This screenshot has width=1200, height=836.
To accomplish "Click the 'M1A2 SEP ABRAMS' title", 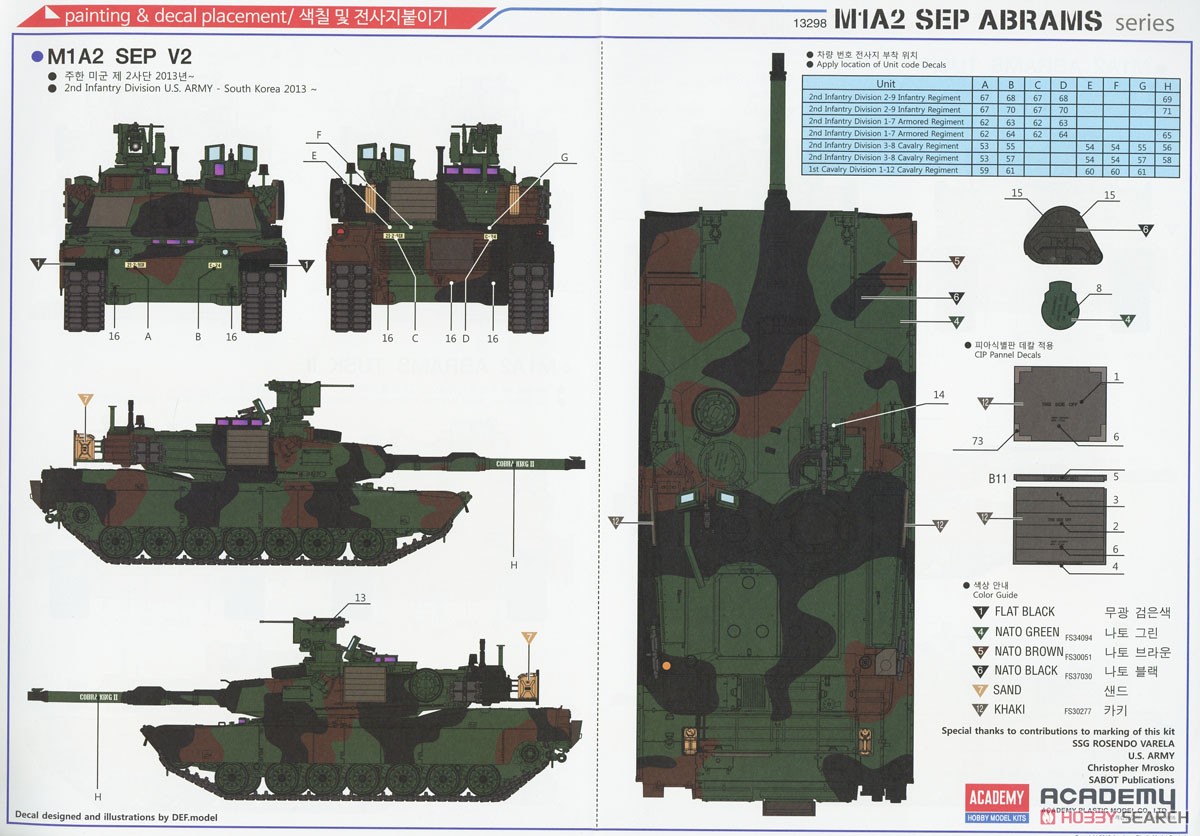I will tap(968, 20).
